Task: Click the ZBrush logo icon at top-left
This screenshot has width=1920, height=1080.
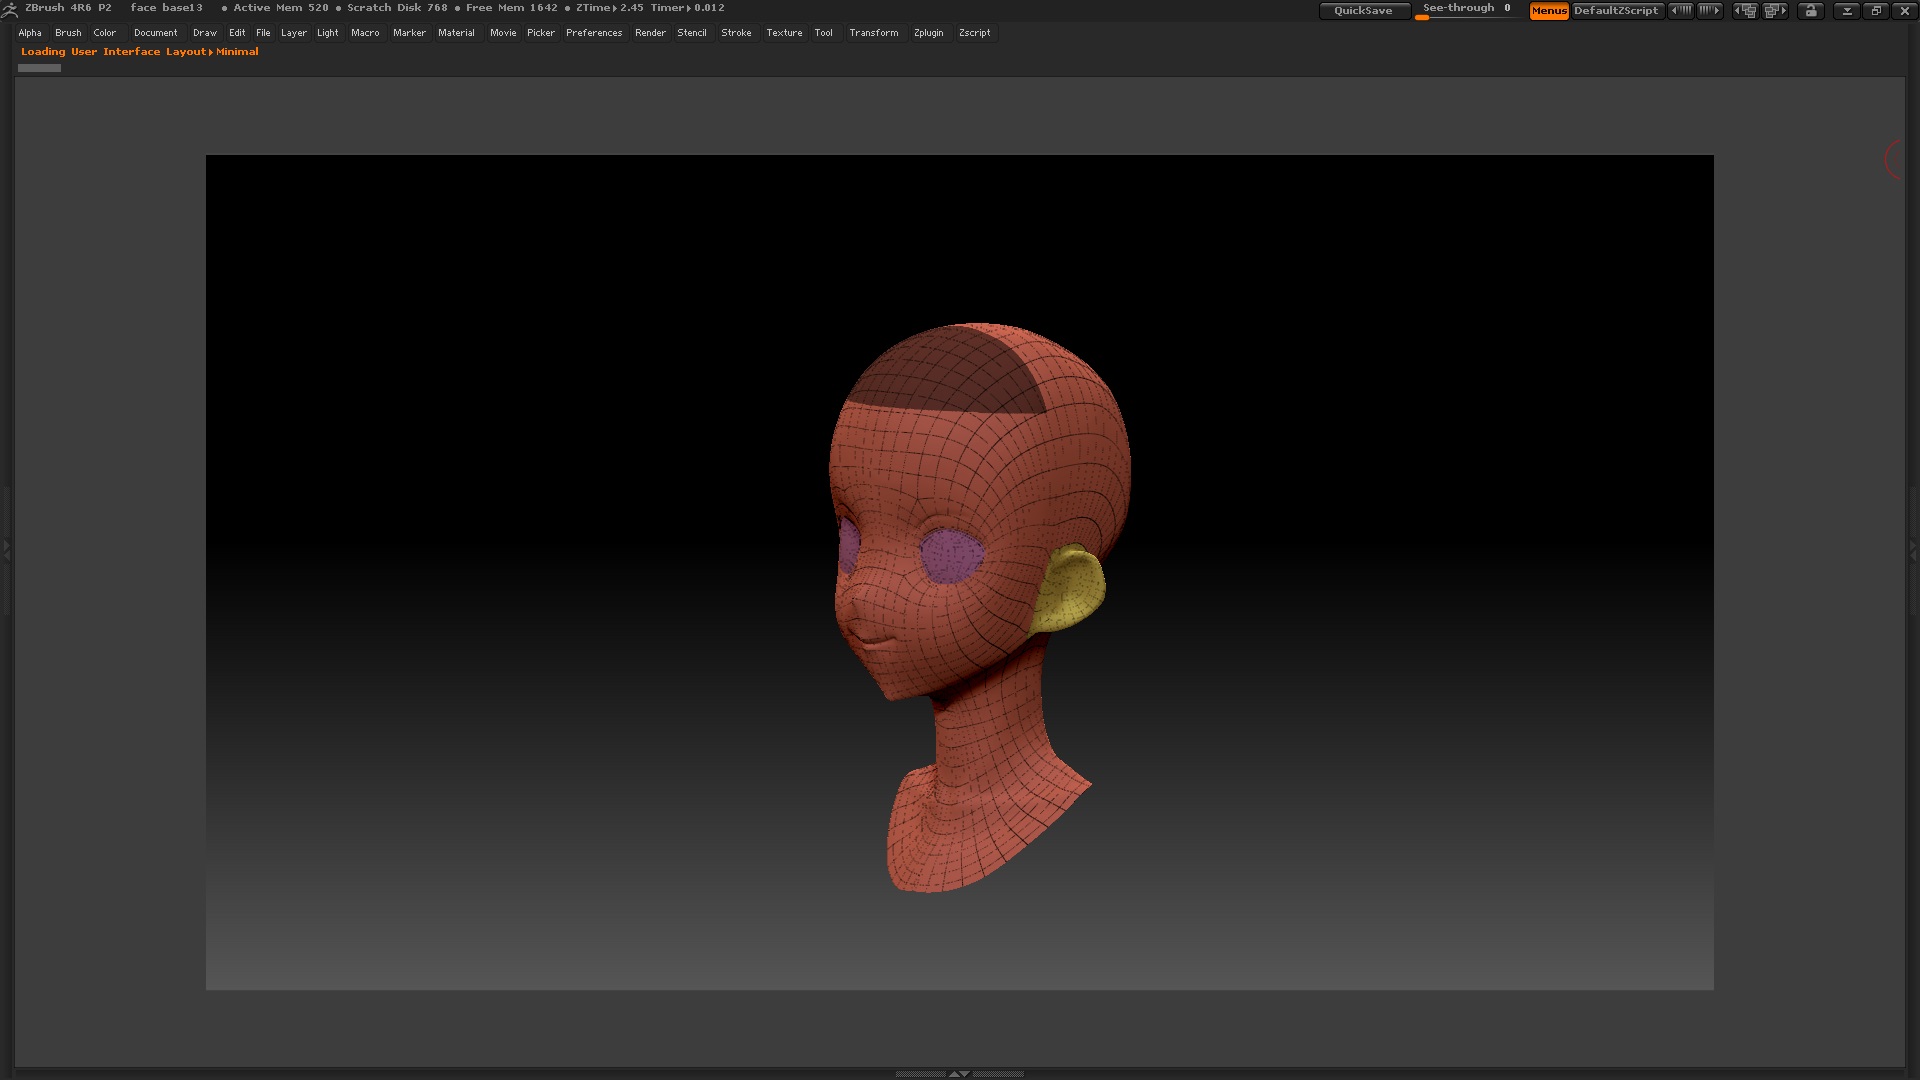Action: 10,9
